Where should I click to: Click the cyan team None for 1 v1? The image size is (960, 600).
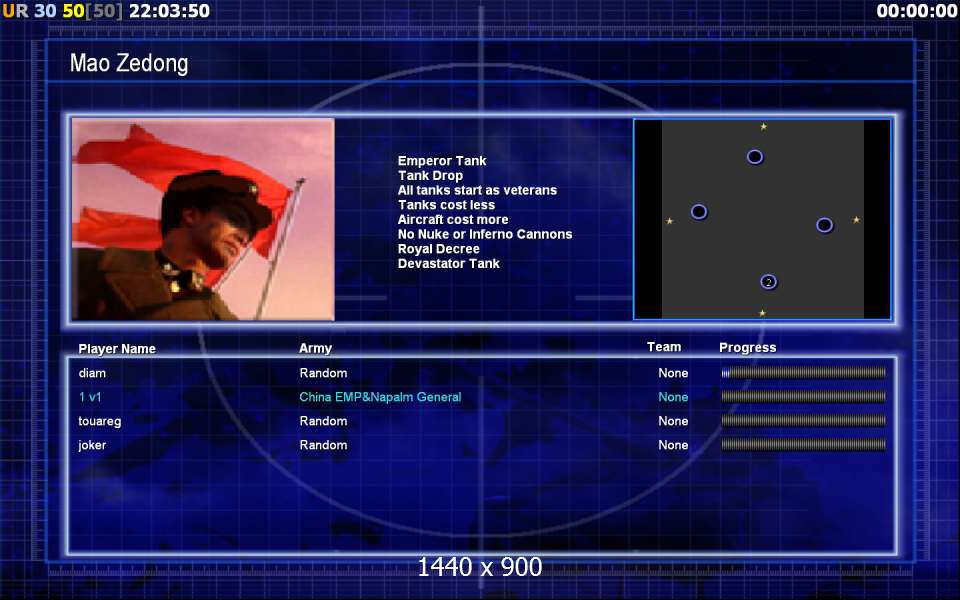tap(673, 397)
